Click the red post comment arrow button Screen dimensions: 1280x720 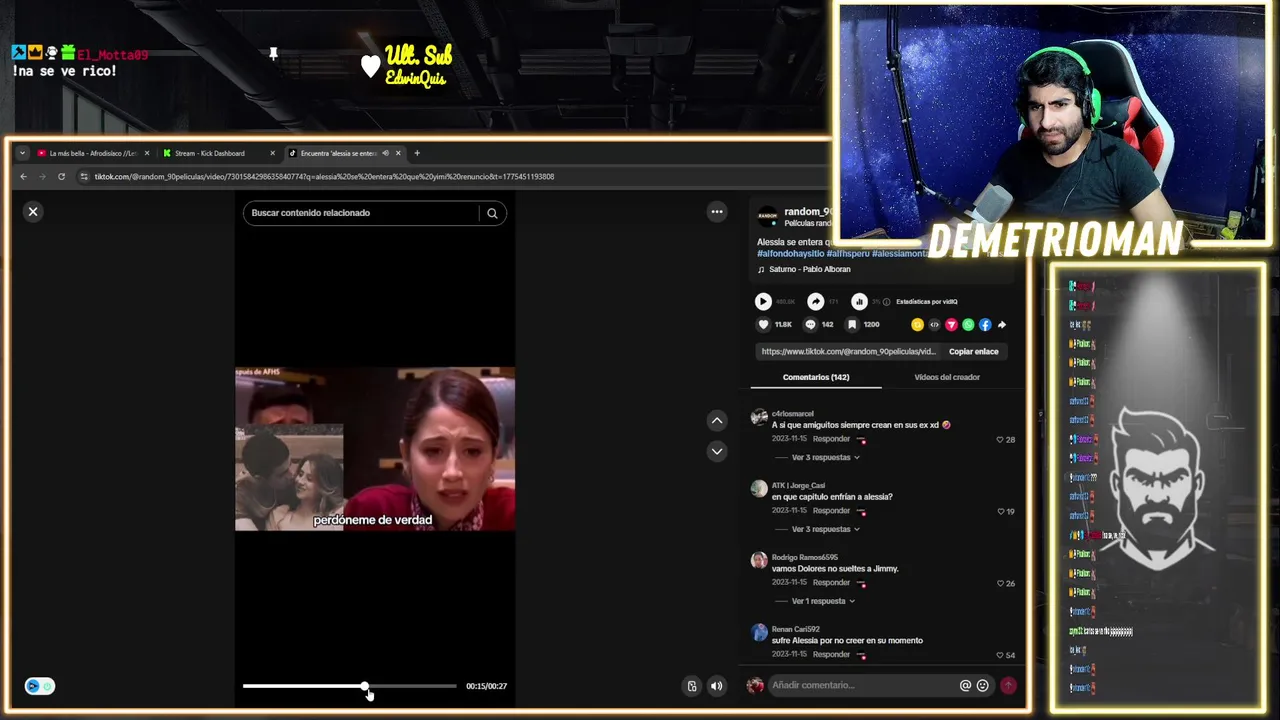tap(1008, 685)
